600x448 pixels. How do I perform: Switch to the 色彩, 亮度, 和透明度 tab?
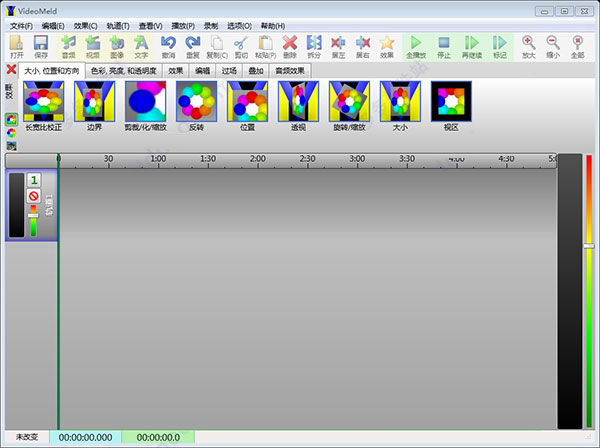(x=124, y=71)
